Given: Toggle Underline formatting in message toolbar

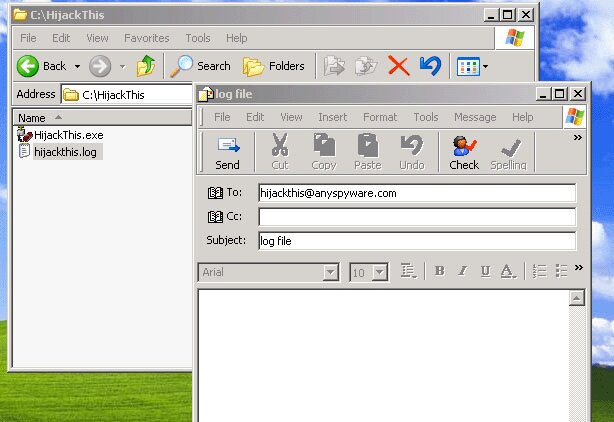Looking at the screenshot, I should click(x=485, y=271).
